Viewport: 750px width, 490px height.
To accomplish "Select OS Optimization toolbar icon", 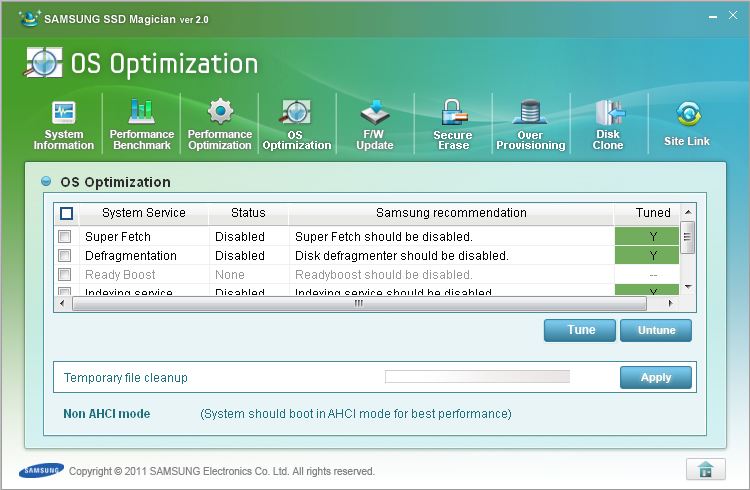I will [296, 112].
